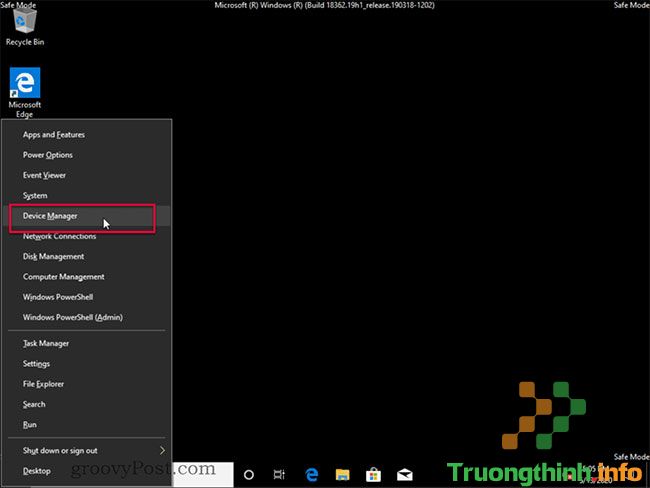
Task: Expand Shut down or sign out submenu
Action: pyautogui.click(x=87, y=451)
